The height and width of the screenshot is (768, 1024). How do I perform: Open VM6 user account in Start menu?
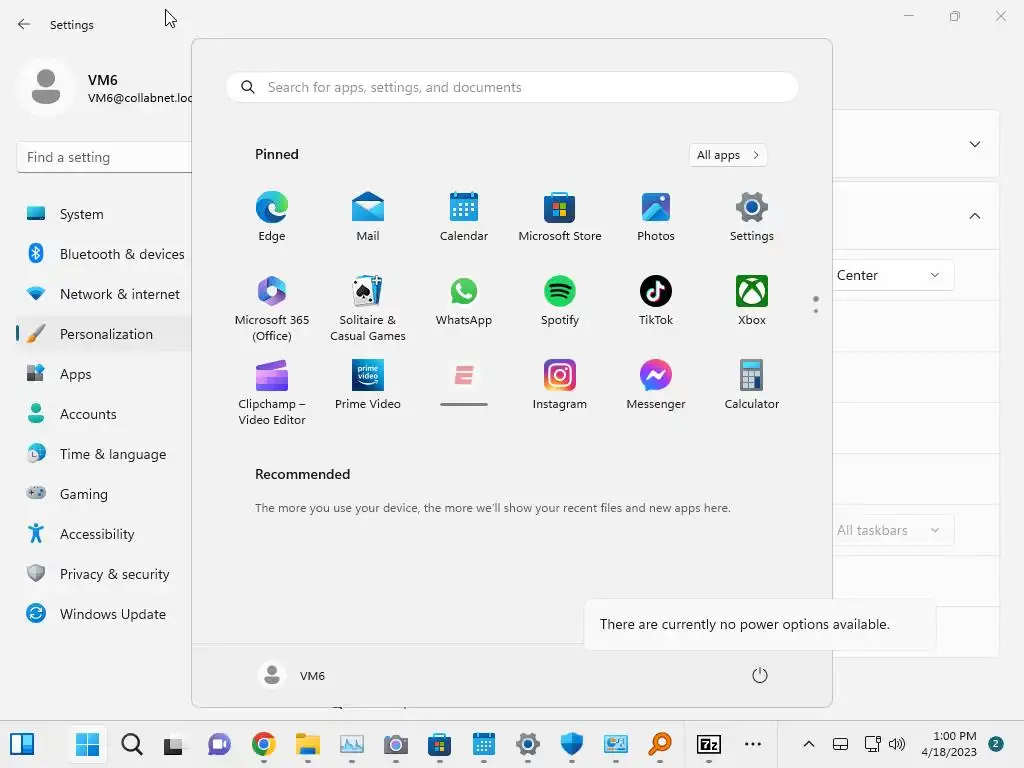pyautogui.click(x=292, y=675)
